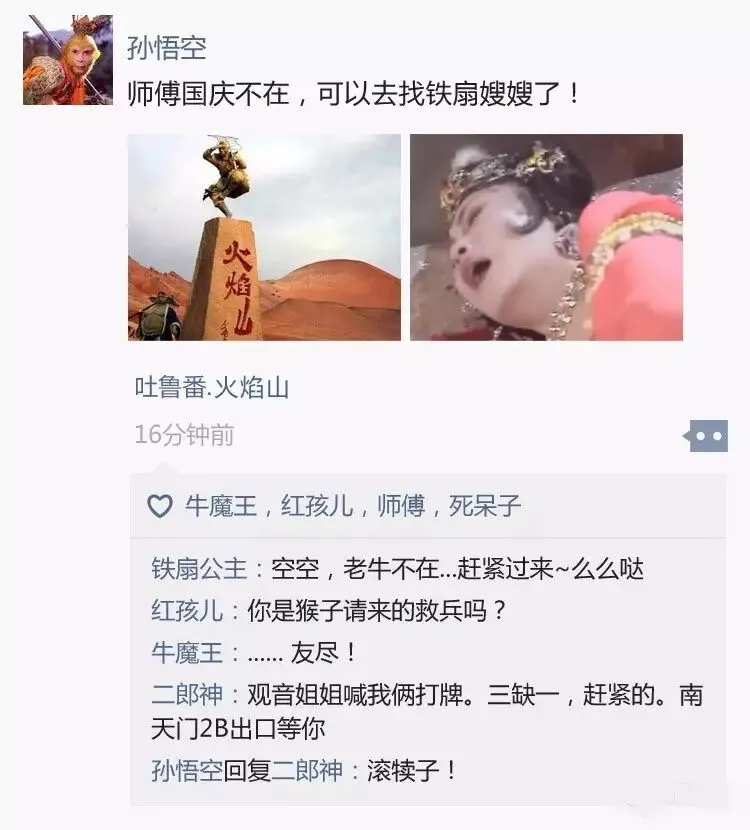Open the like and comment popup button
Image resolution: width=750 pixels, height=830 pixels.
pos(707,436)
